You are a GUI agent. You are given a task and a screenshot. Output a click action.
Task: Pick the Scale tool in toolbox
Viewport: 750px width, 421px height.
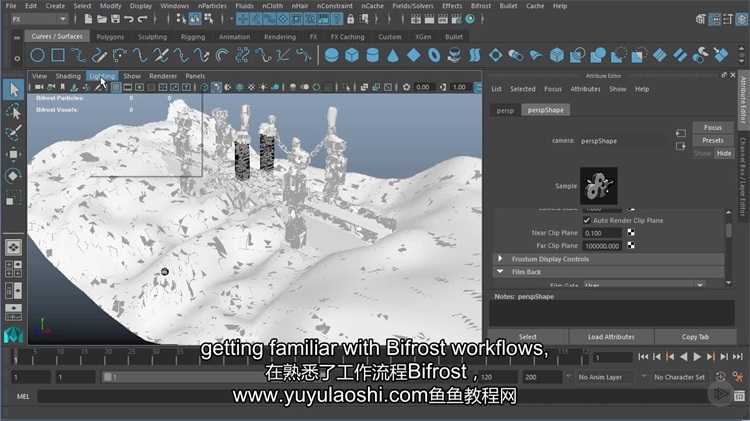13,198
